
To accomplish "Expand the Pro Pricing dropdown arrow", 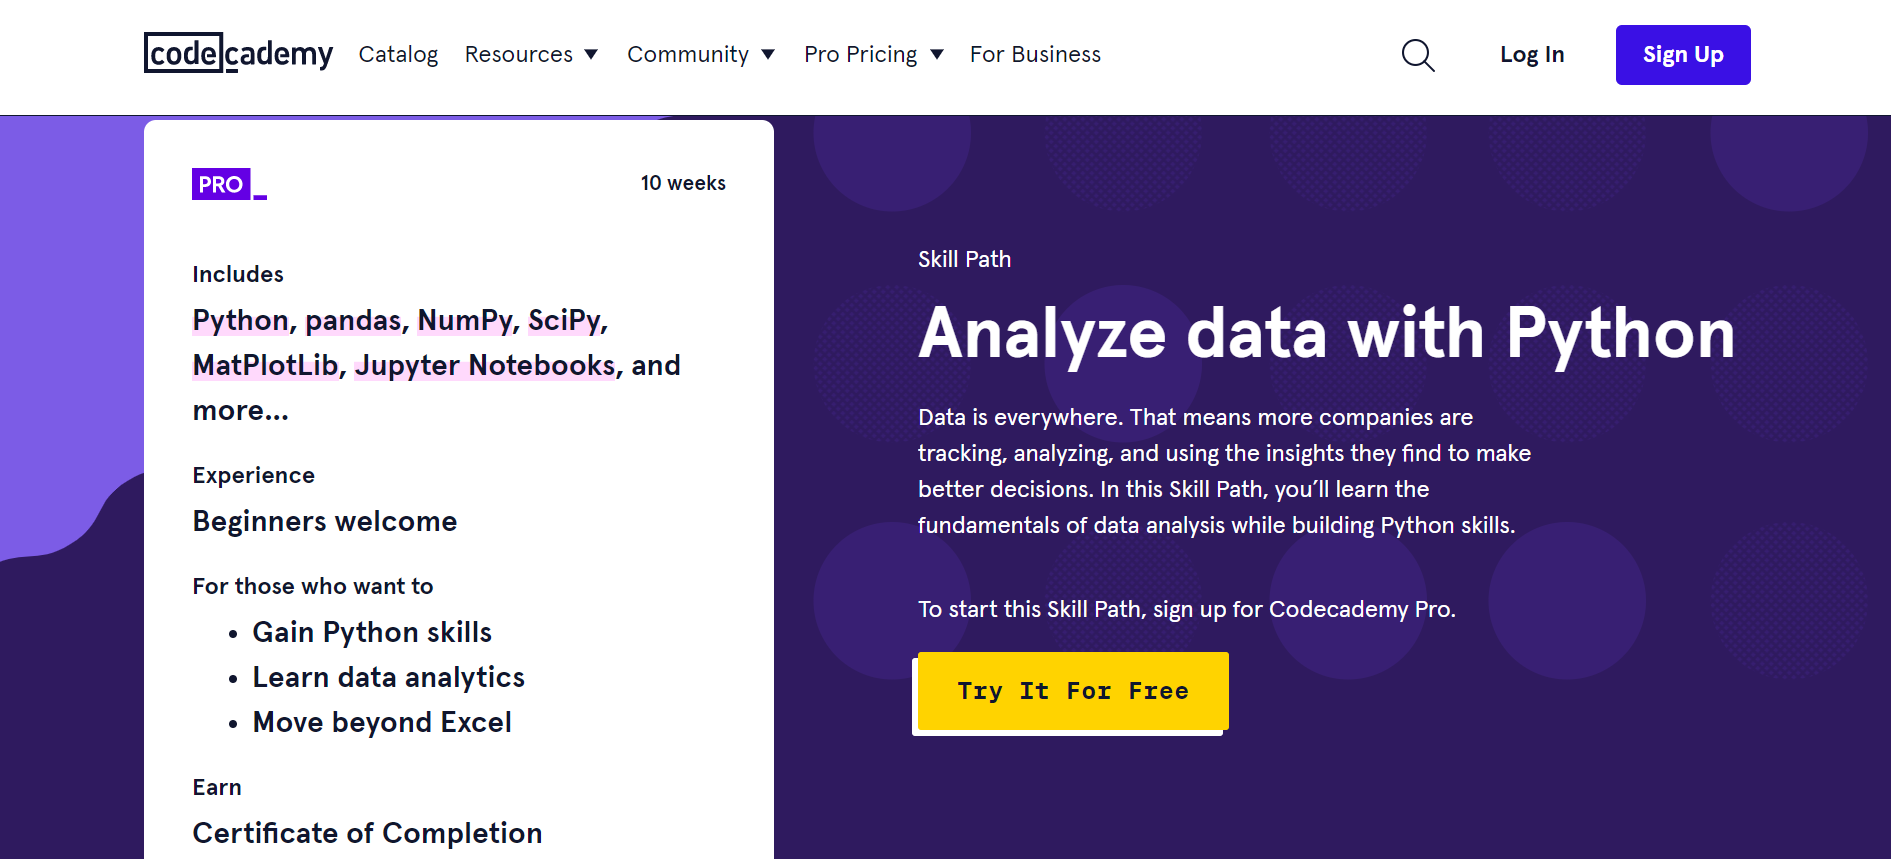I will click(x=937, y=55).
